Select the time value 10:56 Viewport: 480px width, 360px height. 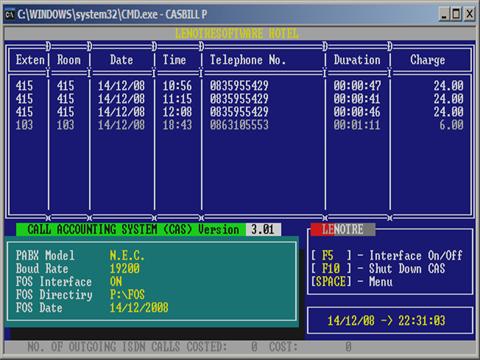tap(177, 86)
